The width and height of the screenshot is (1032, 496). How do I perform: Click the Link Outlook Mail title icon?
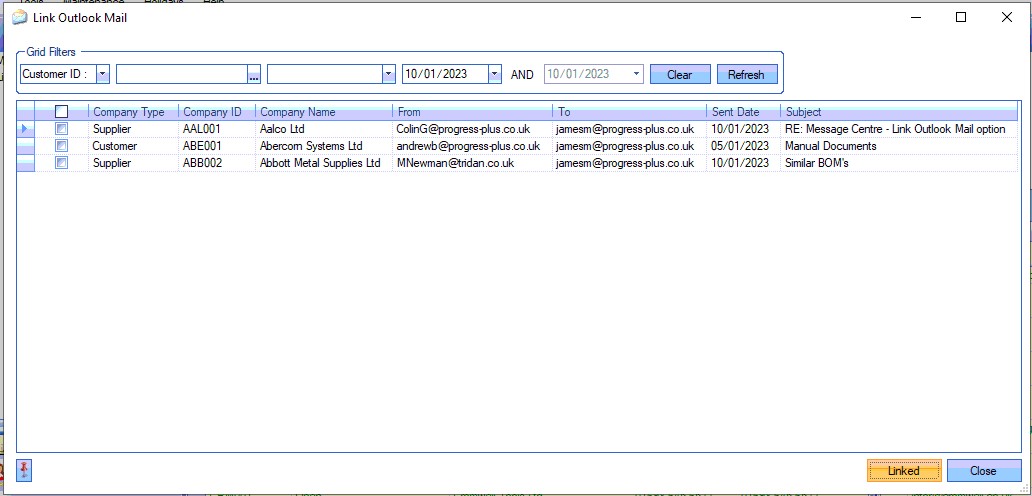click(x=19, y=17)
